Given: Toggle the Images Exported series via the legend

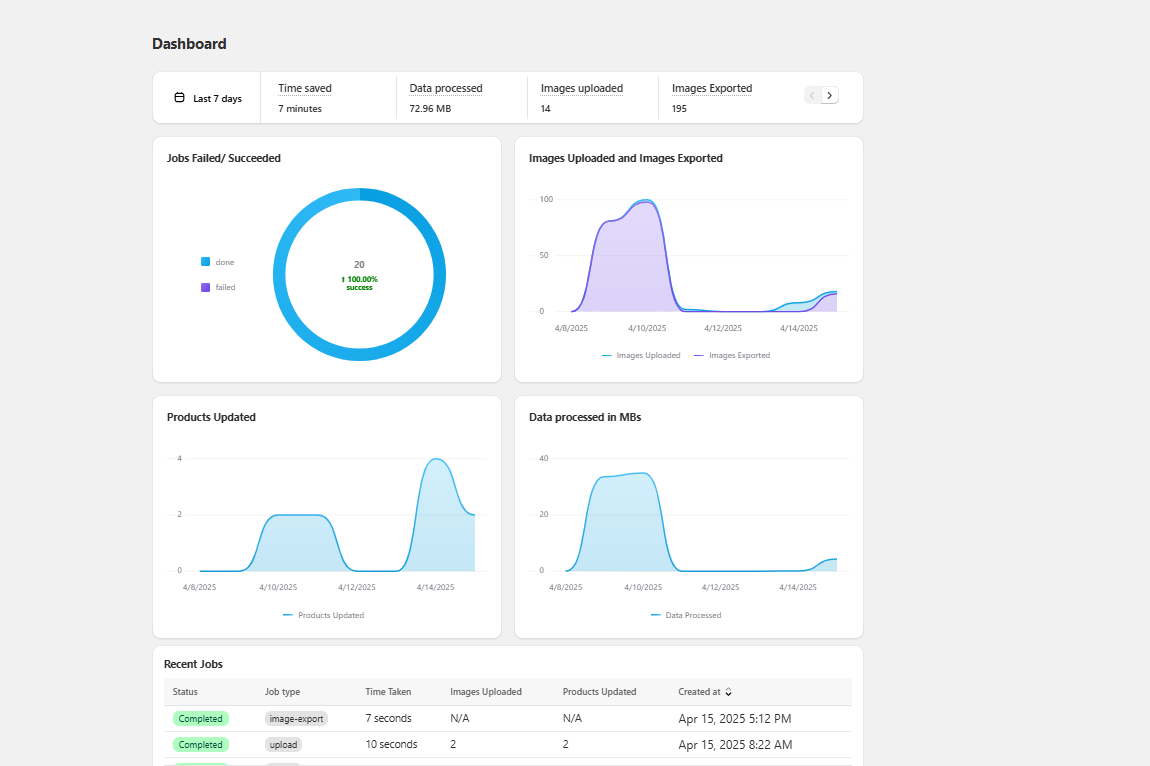Looking at the screenshot, I should 697,355.
